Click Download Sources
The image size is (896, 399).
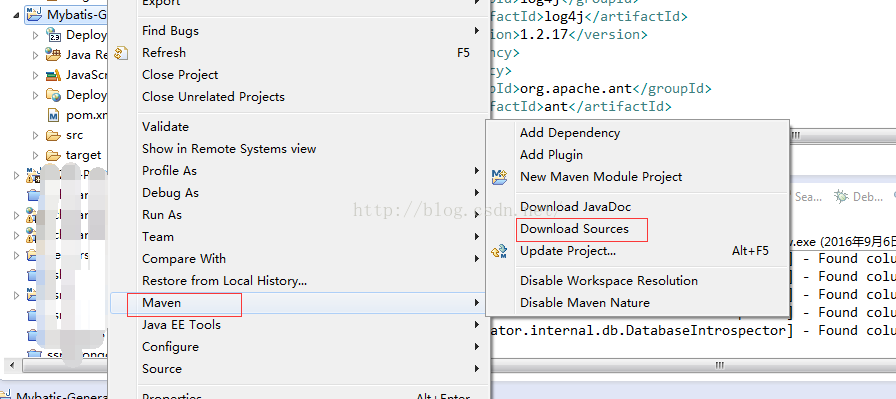(637, 229)
